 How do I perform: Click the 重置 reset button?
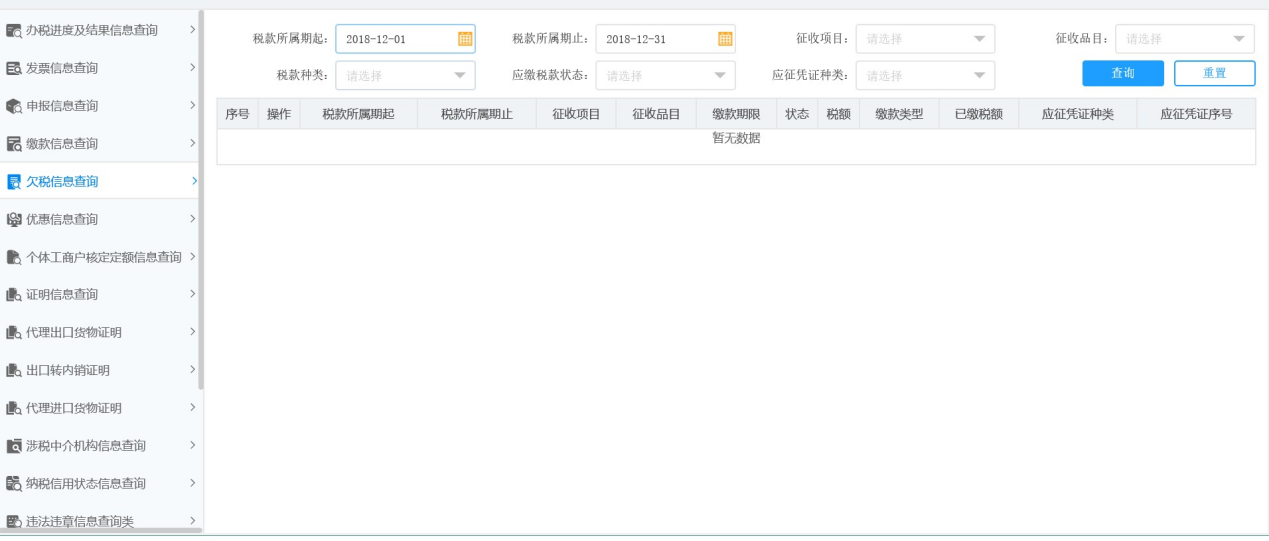1214,74
